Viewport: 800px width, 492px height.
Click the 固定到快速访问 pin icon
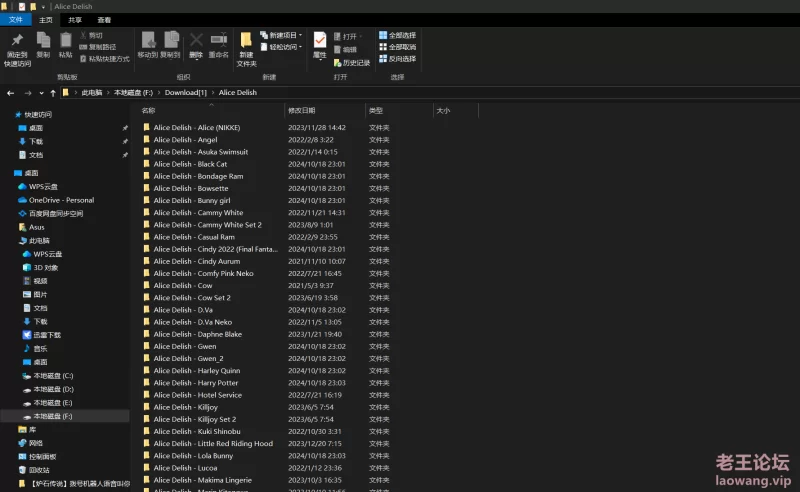tap(16, 40)
